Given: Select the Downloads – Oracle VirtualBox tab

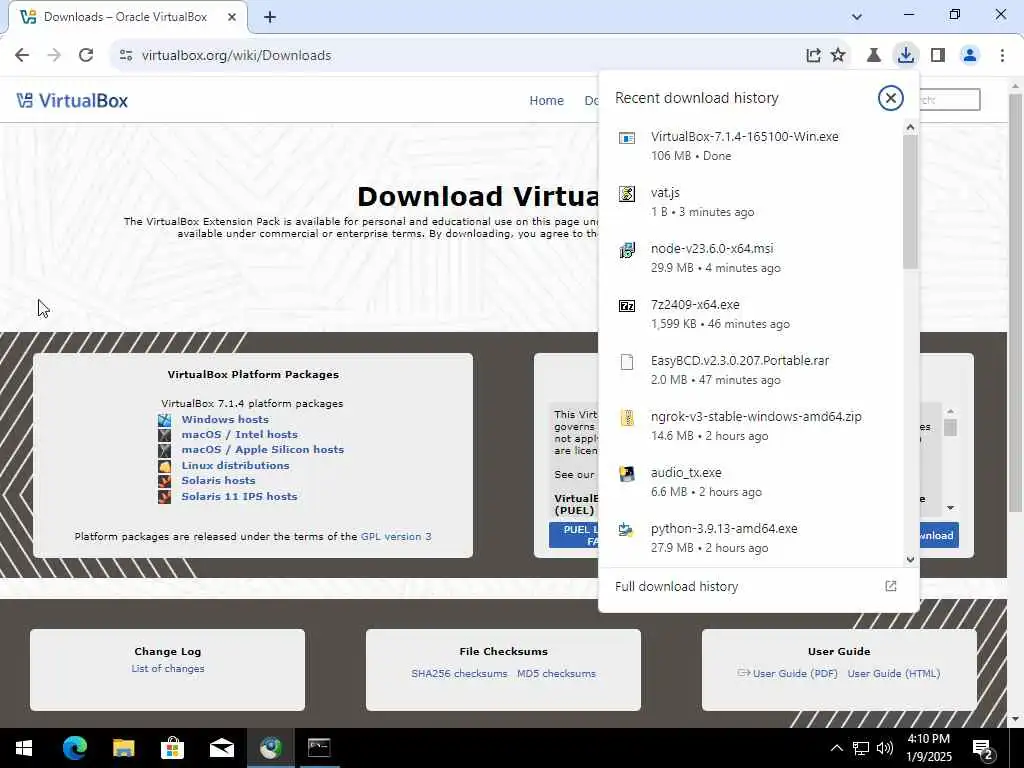Looking at the screenshot, I should click(125, 17).
